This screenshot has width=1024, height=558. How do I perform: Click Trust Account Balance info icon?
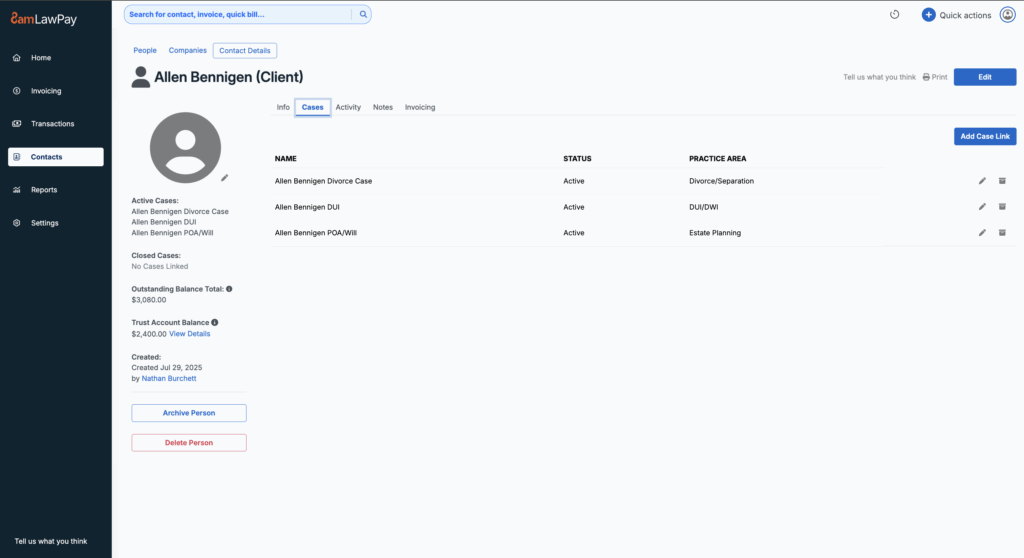click(x=215, y=323)
